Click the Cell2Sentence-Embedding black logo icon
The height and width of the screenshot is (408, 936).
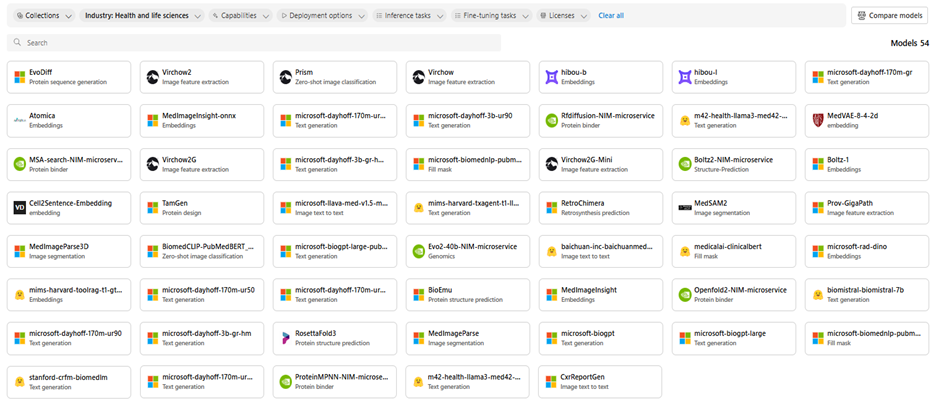coord(19,207)
